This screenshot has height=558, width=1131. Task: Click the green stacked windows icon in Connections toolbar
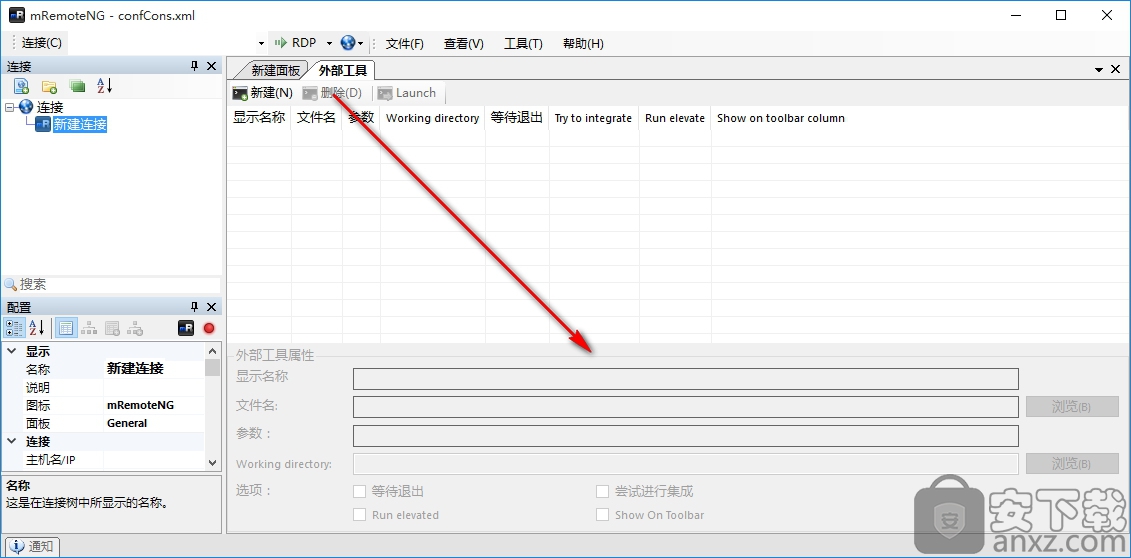pyautogui.click(x=77, y=87)
